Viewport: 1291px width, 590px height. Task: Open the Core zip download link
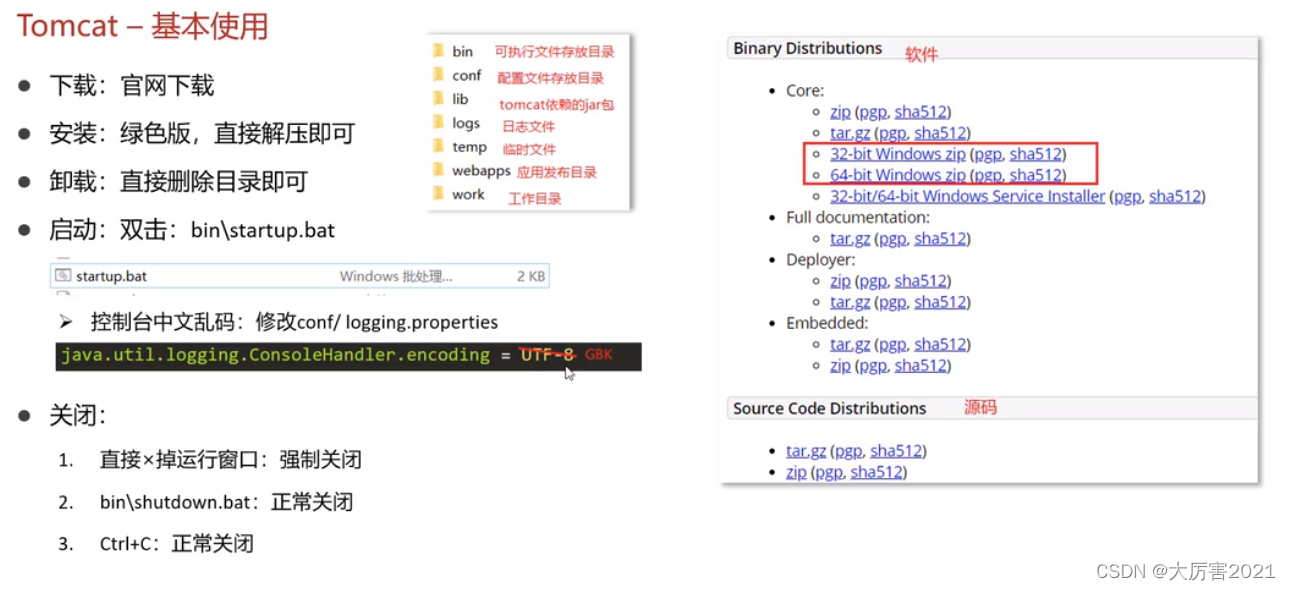coord(840,112)
